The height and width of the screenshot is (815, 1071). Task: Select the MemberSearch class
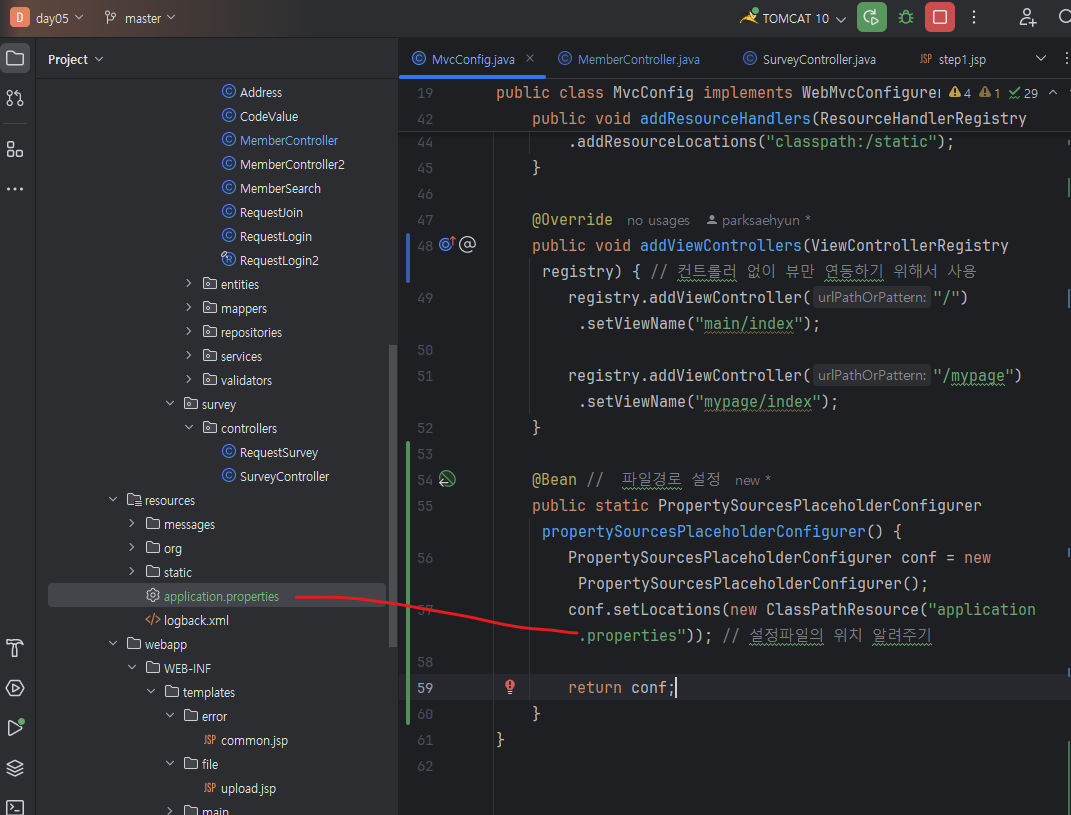271,188
